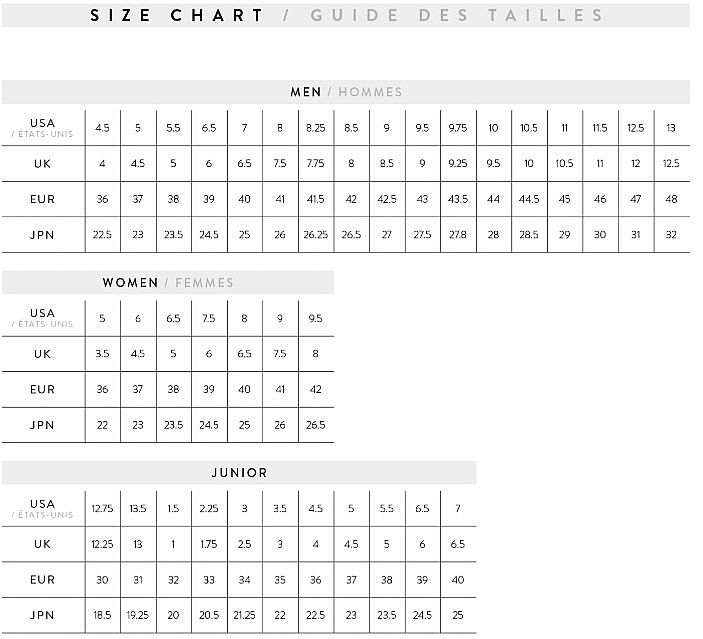This screenshot has height=639, width=703.
Task: Click Men's USA size 8.25 cell
Action: coord(316,128)
